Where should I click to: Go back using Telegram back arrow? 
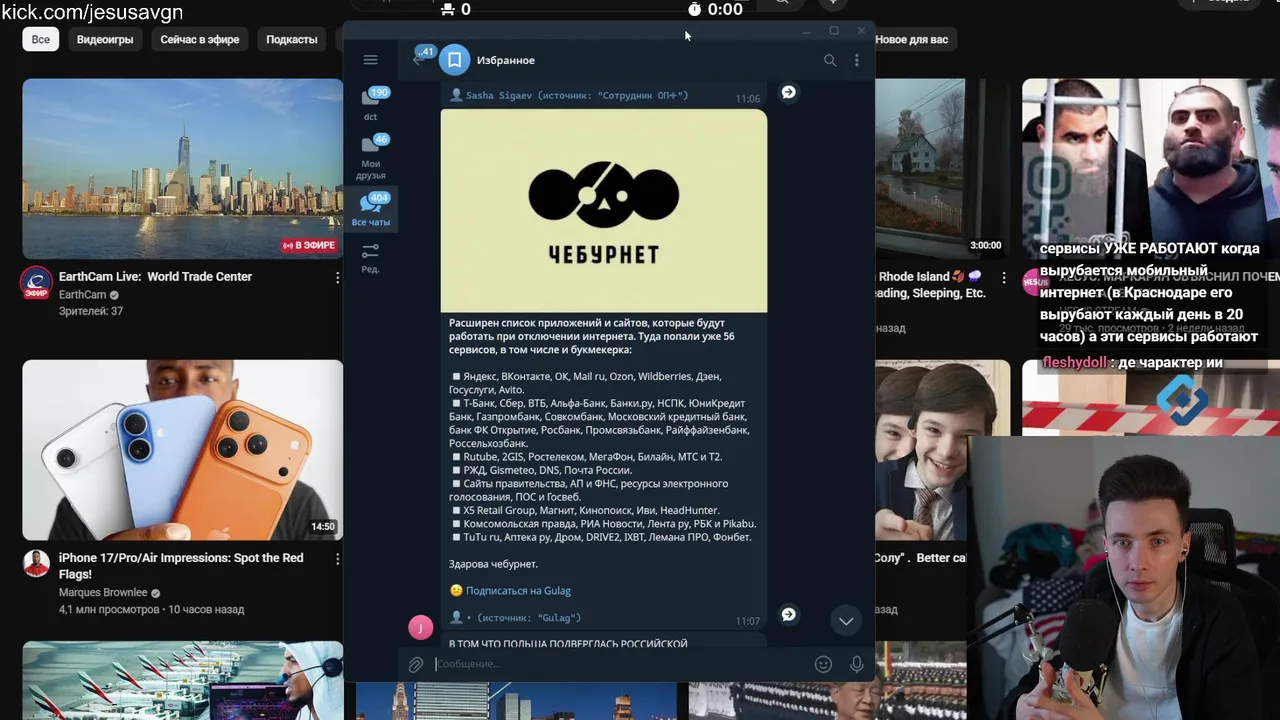[x=417, y=60]
